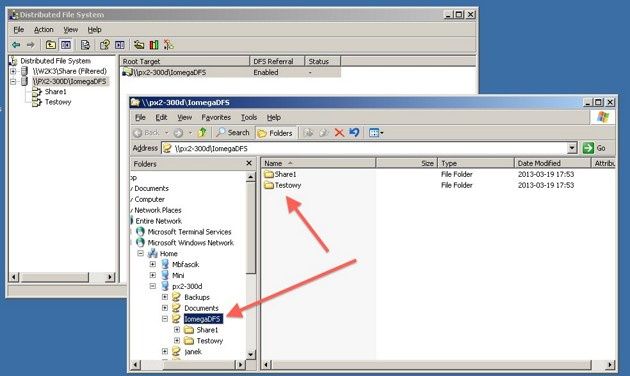Collapse the \\PX2-300D\IomegaDFS node in DFS tree
The width and height of the screenshot is (630, 376).
[13, 82]
